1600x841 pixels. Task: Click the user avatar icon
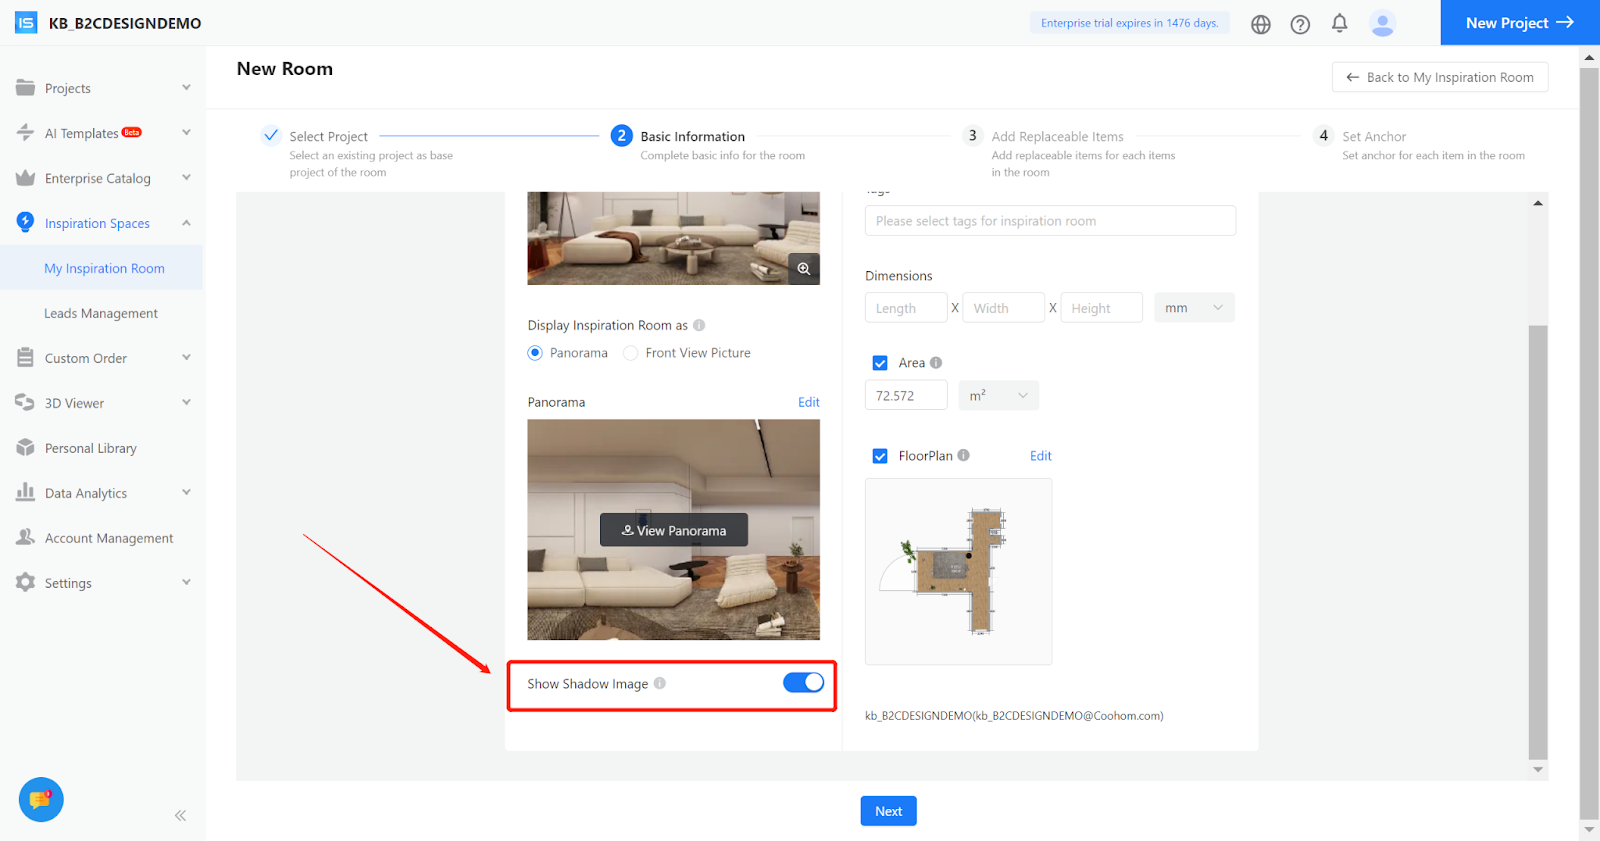pos(1382,23)
